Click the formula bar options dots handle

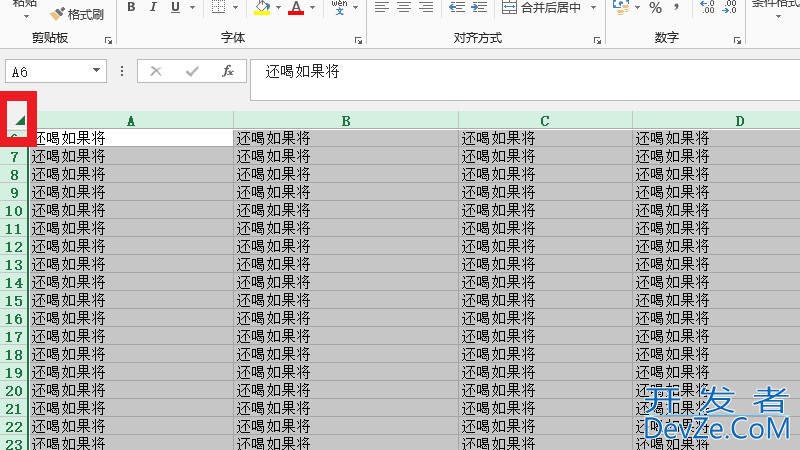121,71
